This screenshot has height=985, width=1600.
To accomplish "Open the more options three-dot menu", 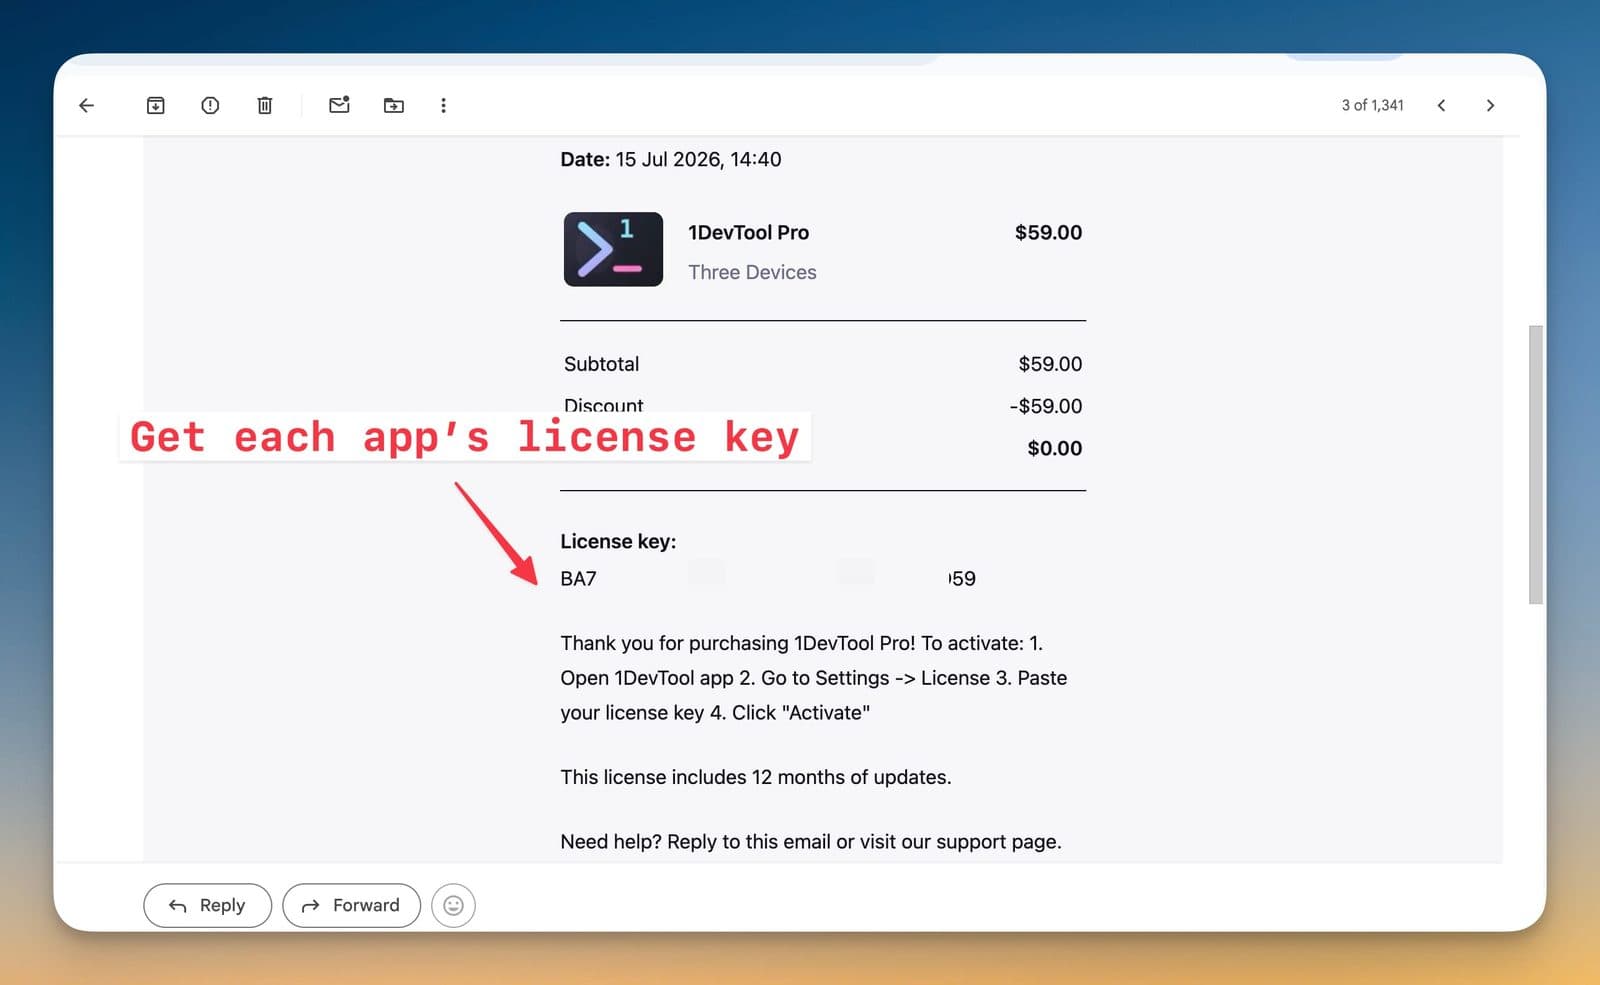I will pos(443,105).
